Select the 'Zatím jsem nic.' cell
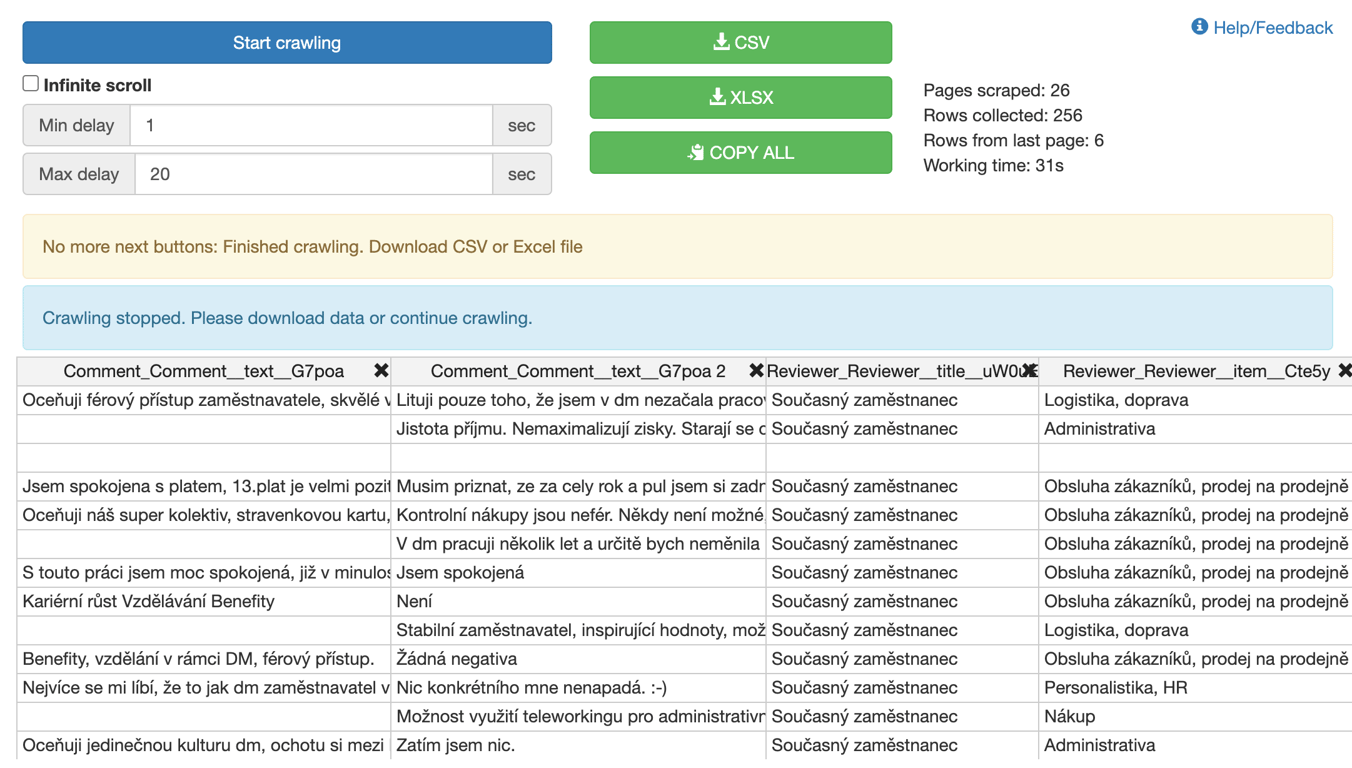 click(x=578, y=746)
